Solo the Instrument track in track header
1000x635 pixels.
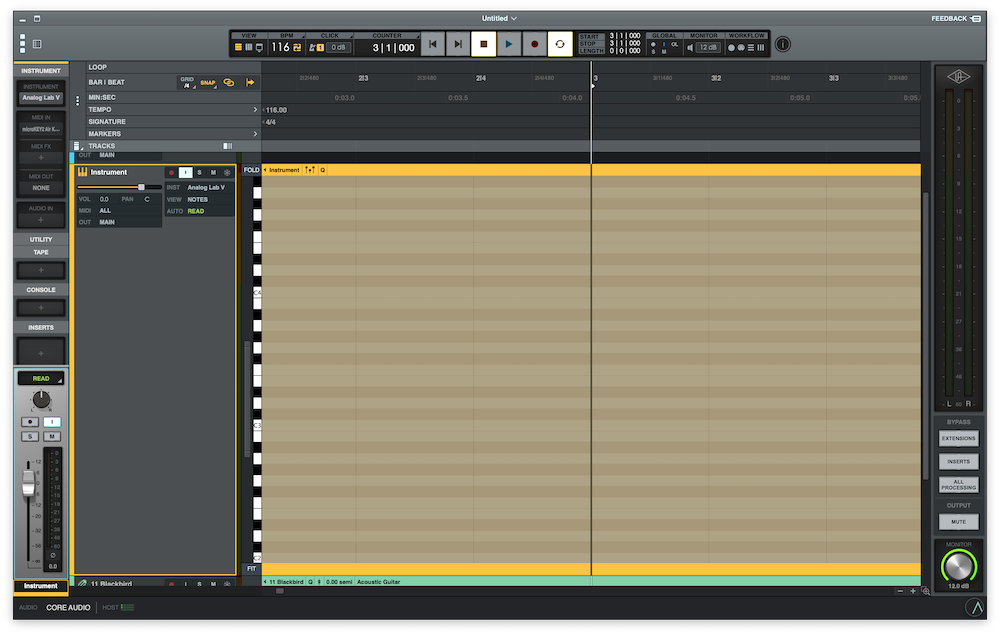pyautogui.click(x=199, y=172)
